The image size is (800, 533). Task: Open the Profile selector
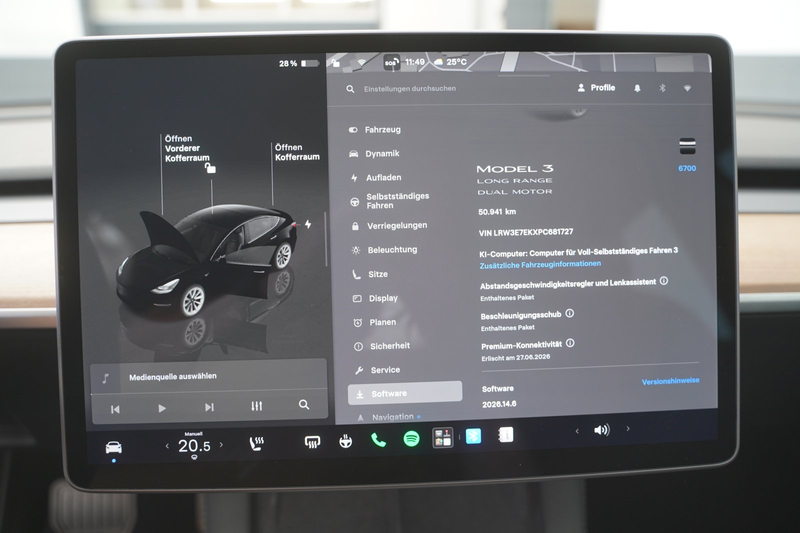coord(596,88)
